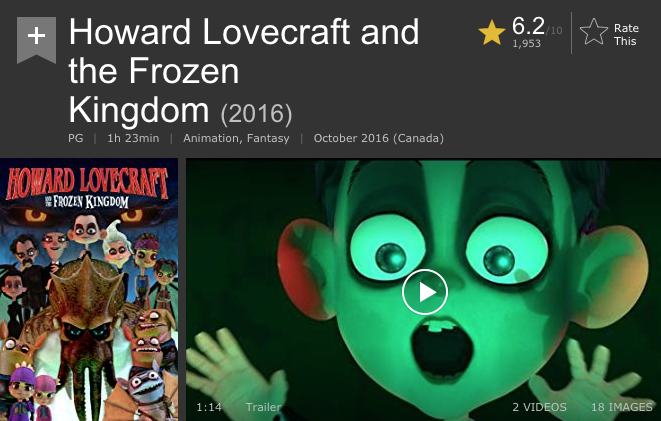Image resolution: width=661 pixels, height=421 pixels.
Task: Click the empty Rate This star icon
Action: 594,32
